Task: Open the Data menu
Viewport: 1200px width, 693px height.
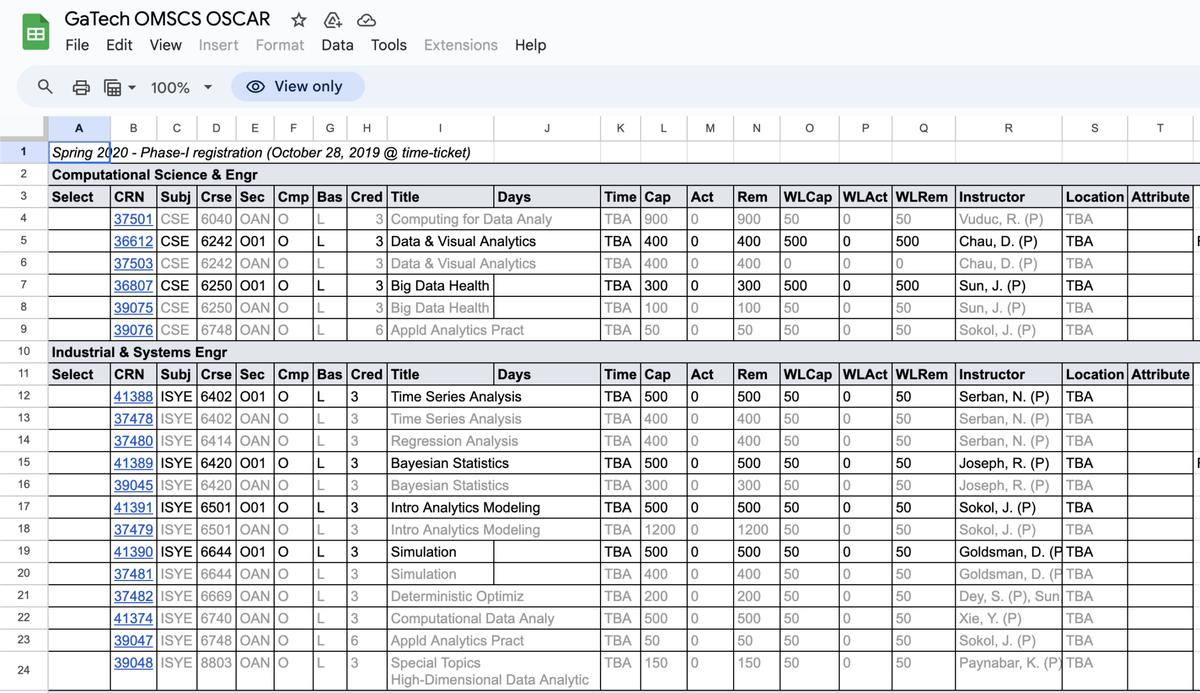Action: (337, 45)
